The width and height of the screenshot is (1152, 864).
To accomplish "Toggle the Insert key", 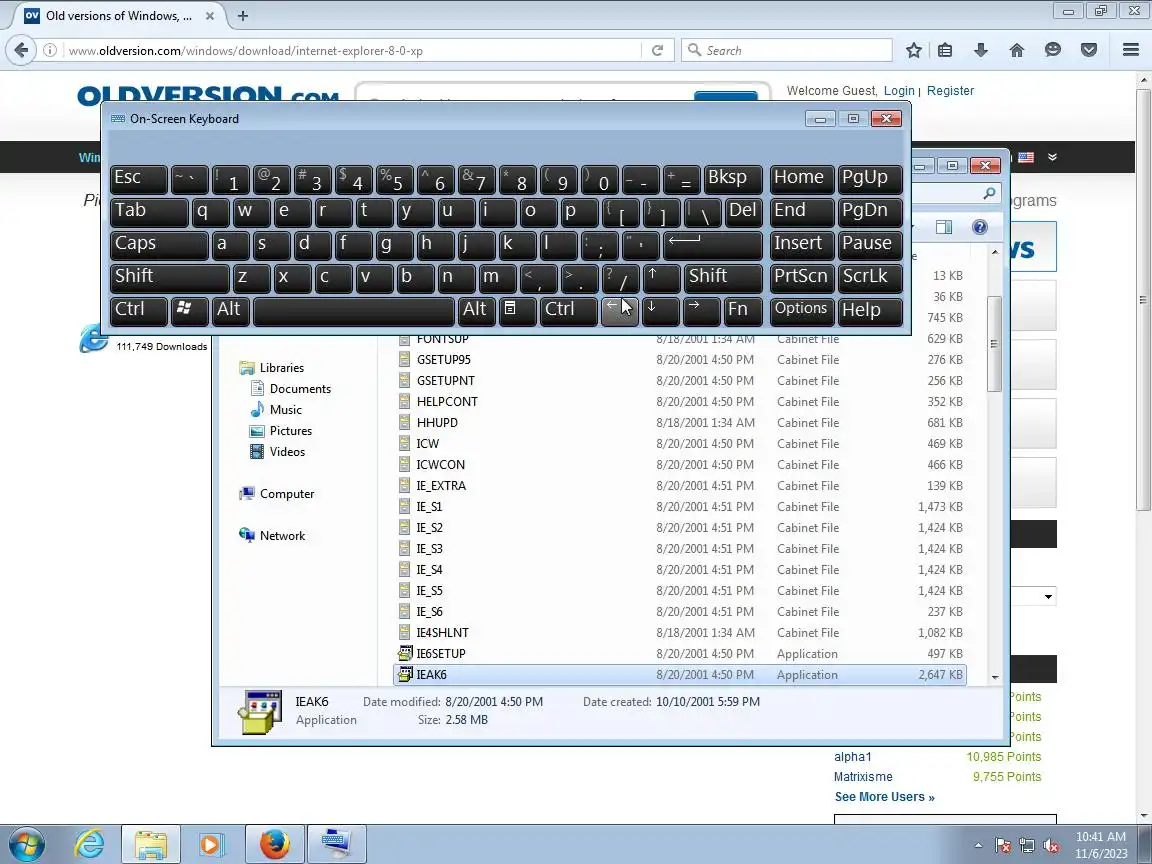I will [802, 245].
